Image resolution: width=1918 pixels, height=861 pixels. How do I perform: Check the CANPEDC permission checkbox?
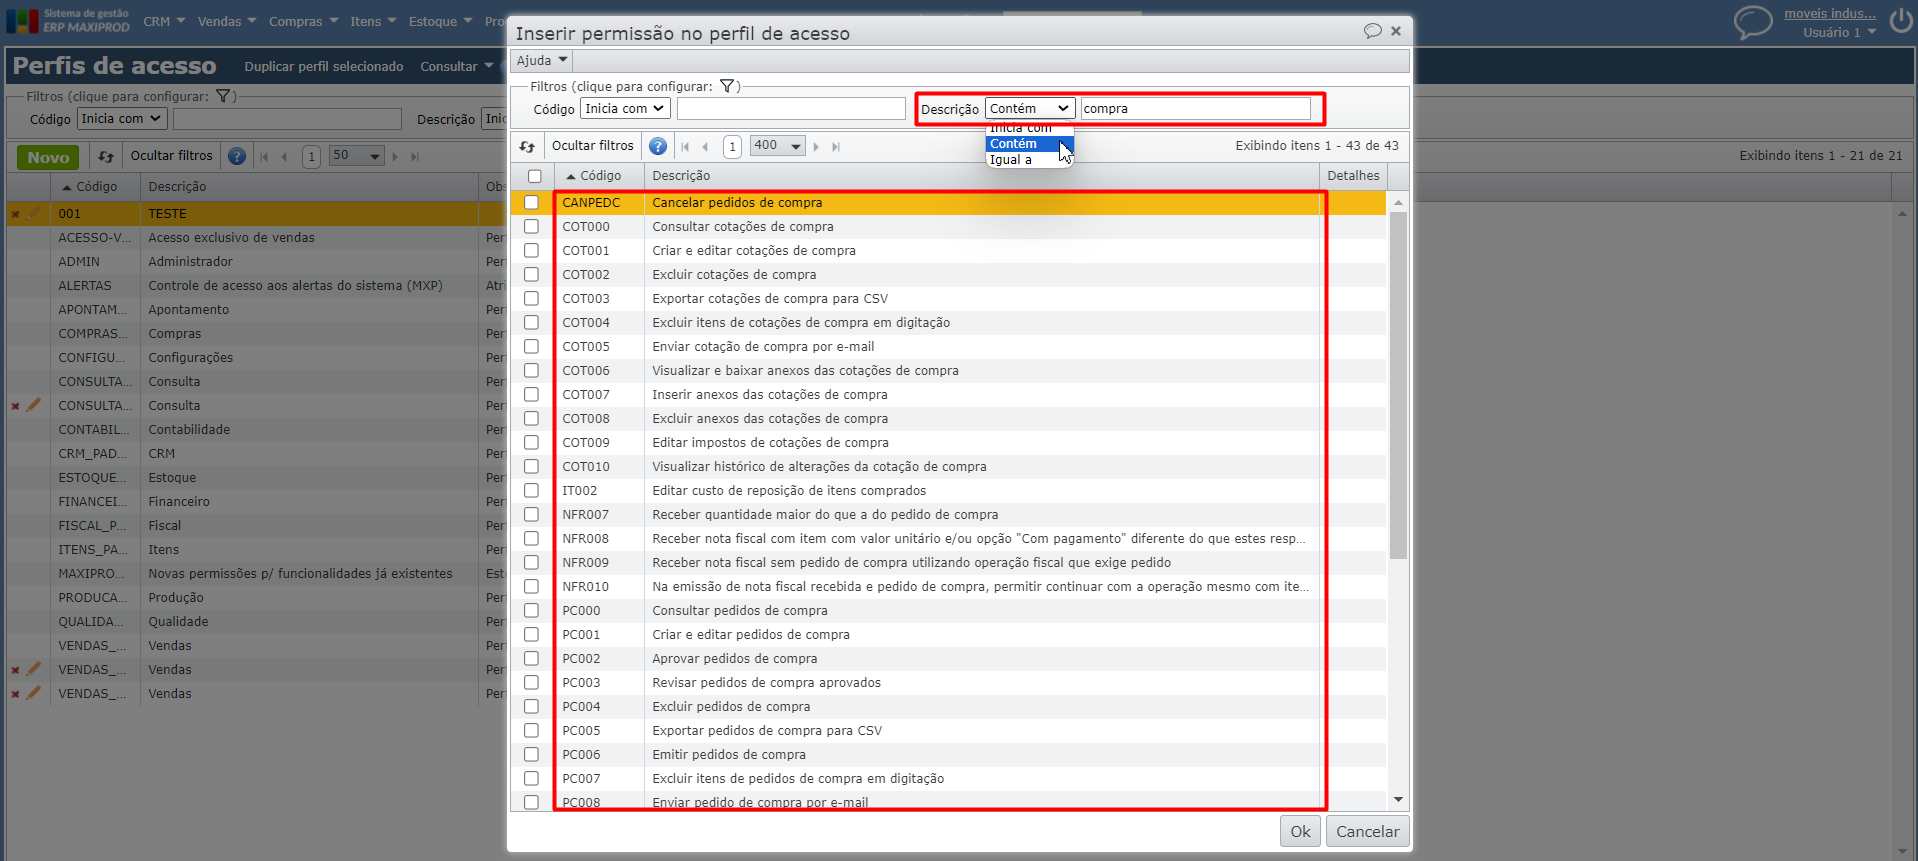[531, 202]
